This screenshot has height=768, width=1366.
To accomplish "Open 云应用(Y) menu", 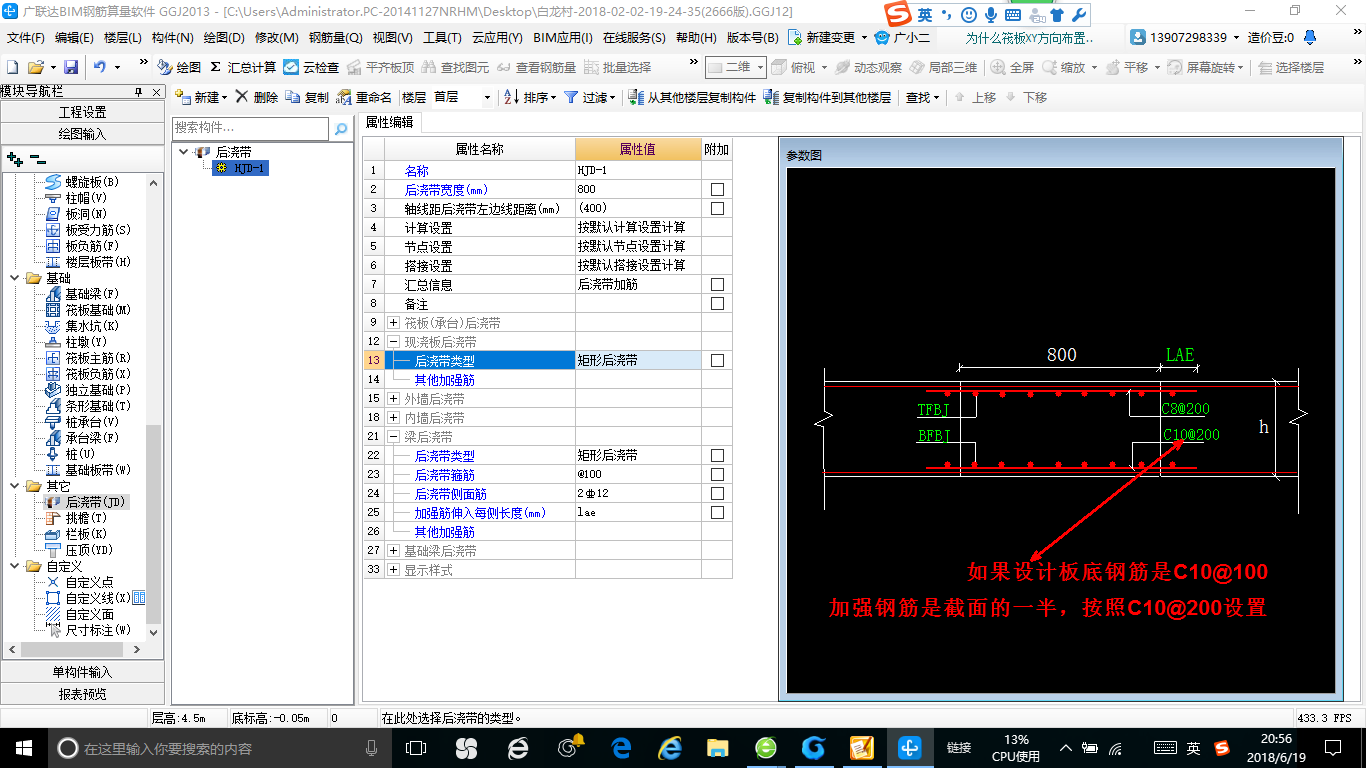I will 497,38.
